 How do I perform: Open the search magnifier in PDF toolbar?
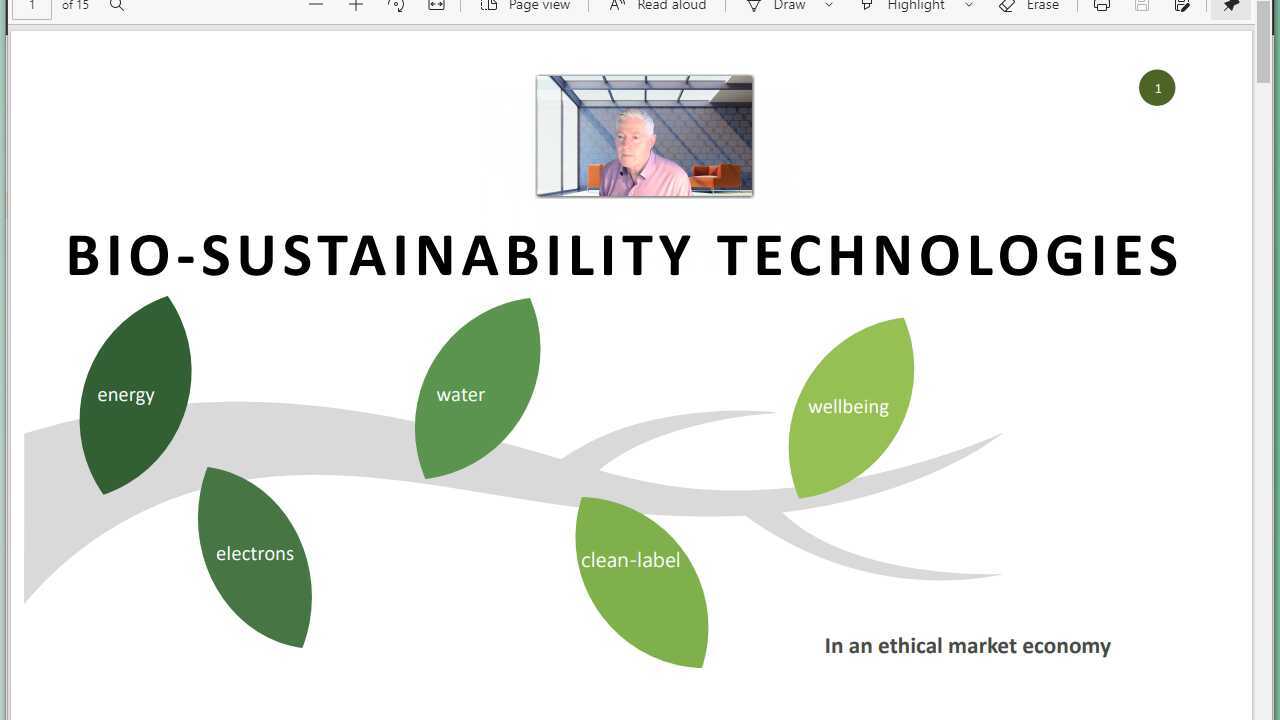117,6
